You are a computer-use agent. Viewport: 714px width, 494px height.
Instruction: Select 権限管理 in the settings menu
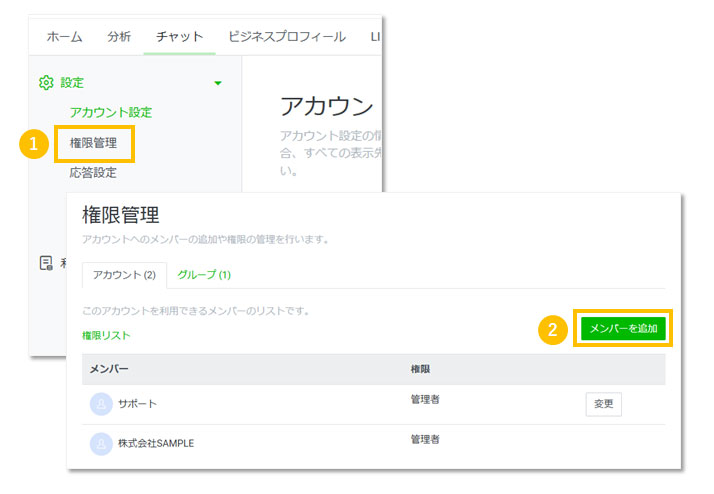93,143
